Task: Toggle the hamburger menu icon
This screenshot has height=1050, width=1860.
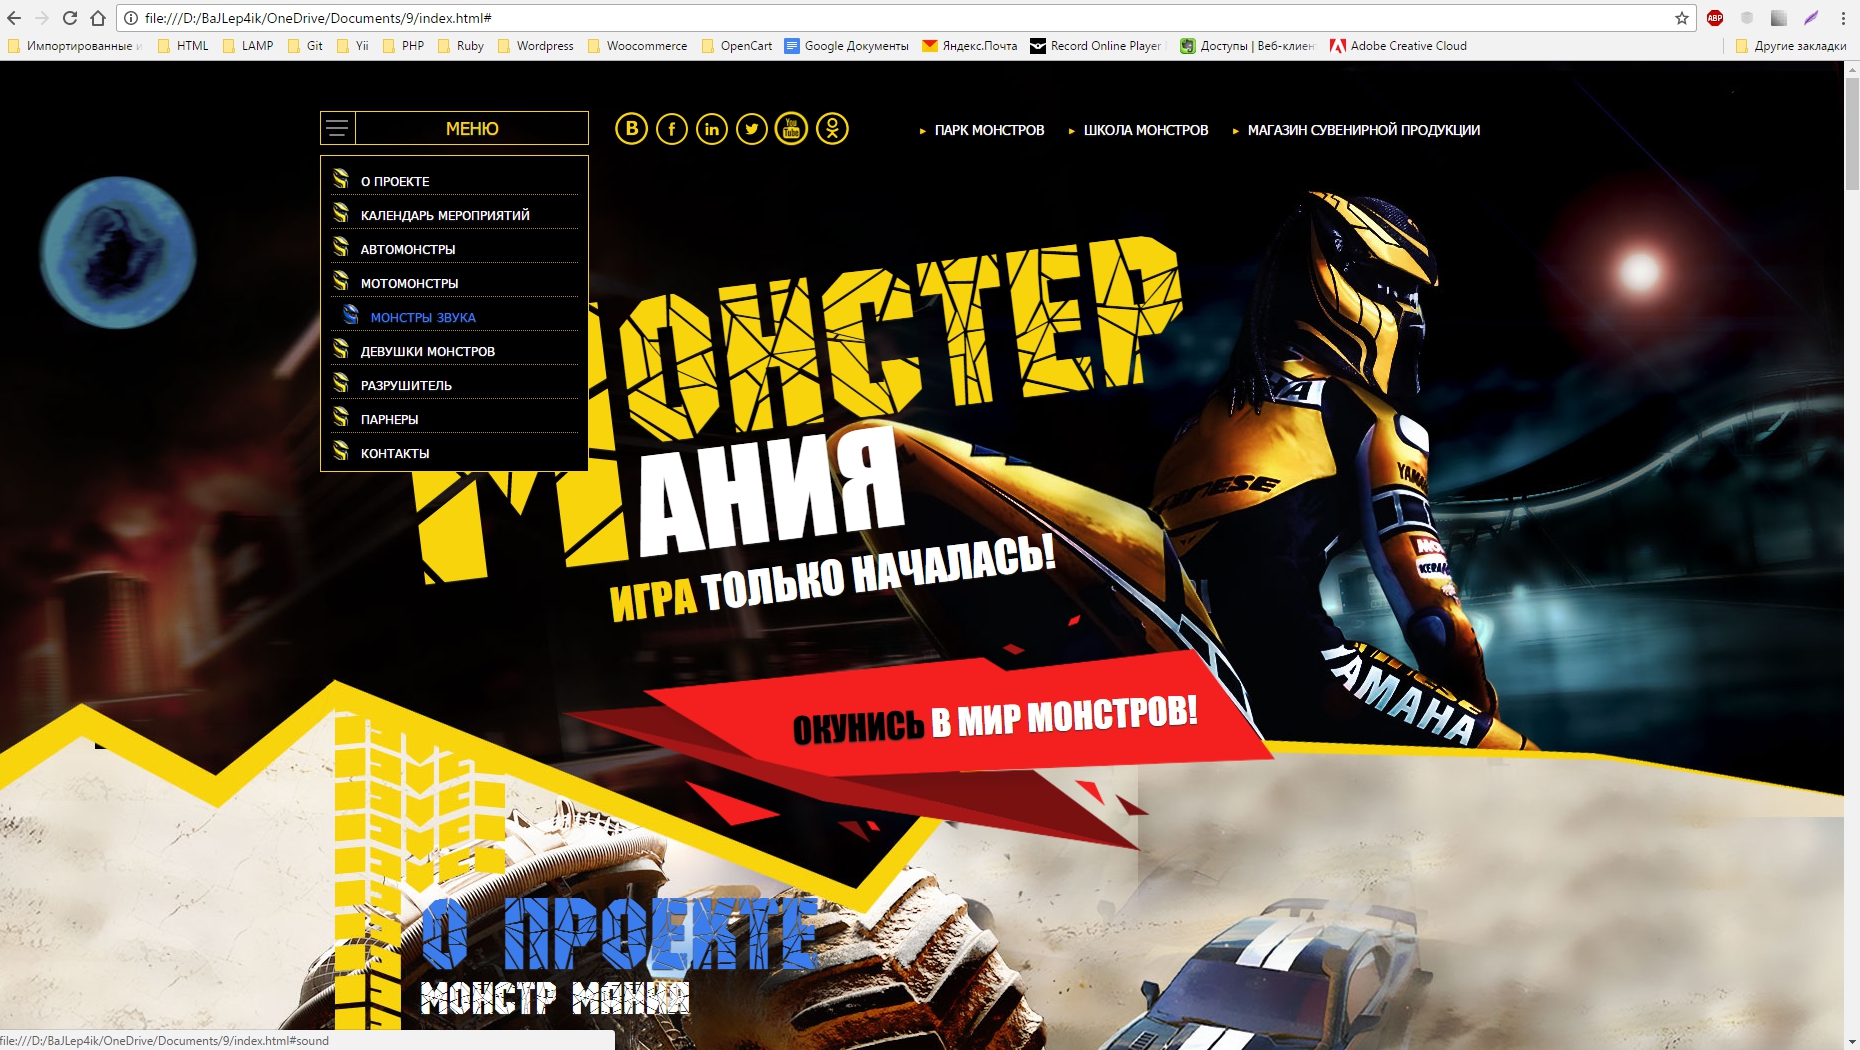Action: [x=338, y=128]
